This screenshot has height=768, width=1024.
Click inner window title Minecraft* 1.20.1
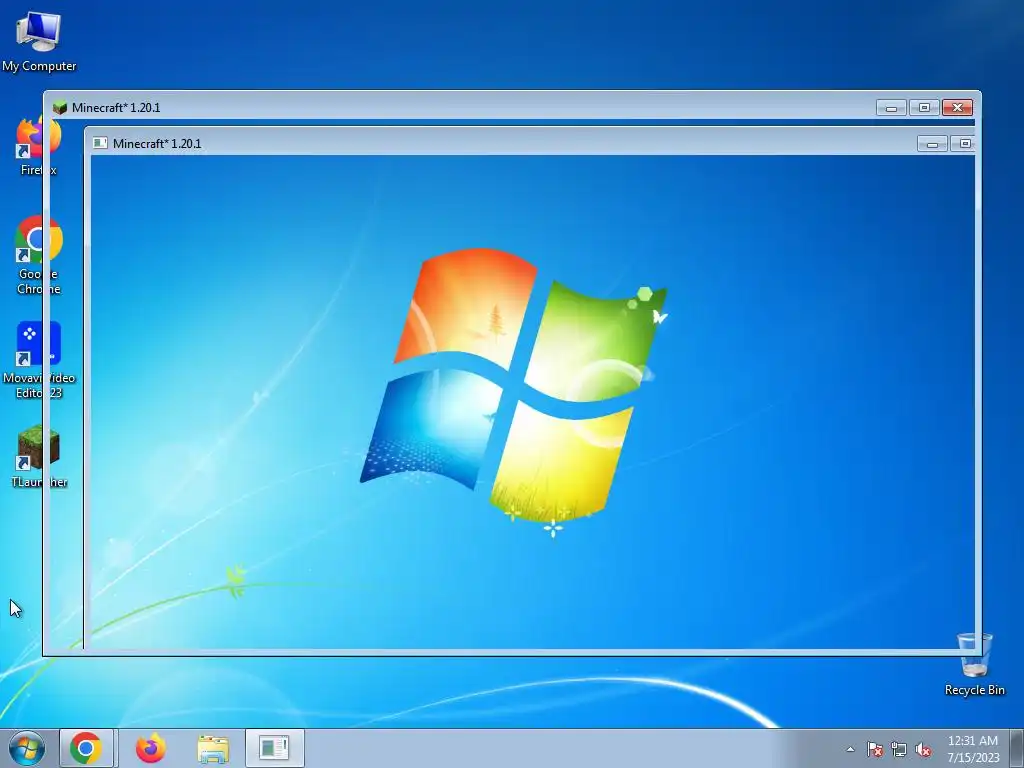(157, 144)
